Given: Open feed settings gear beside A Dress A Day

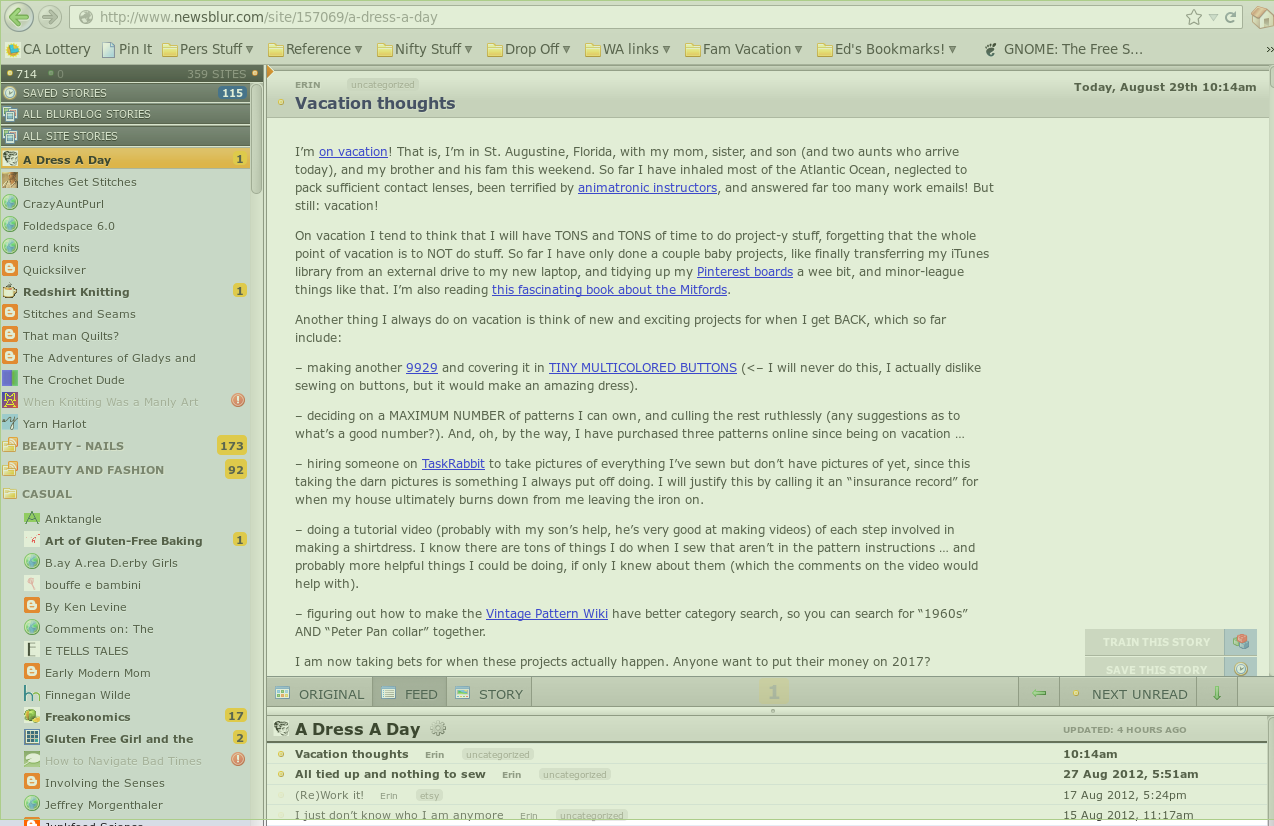Looking at the screenshot, I should pyautogui.click(x=438, y=729).
